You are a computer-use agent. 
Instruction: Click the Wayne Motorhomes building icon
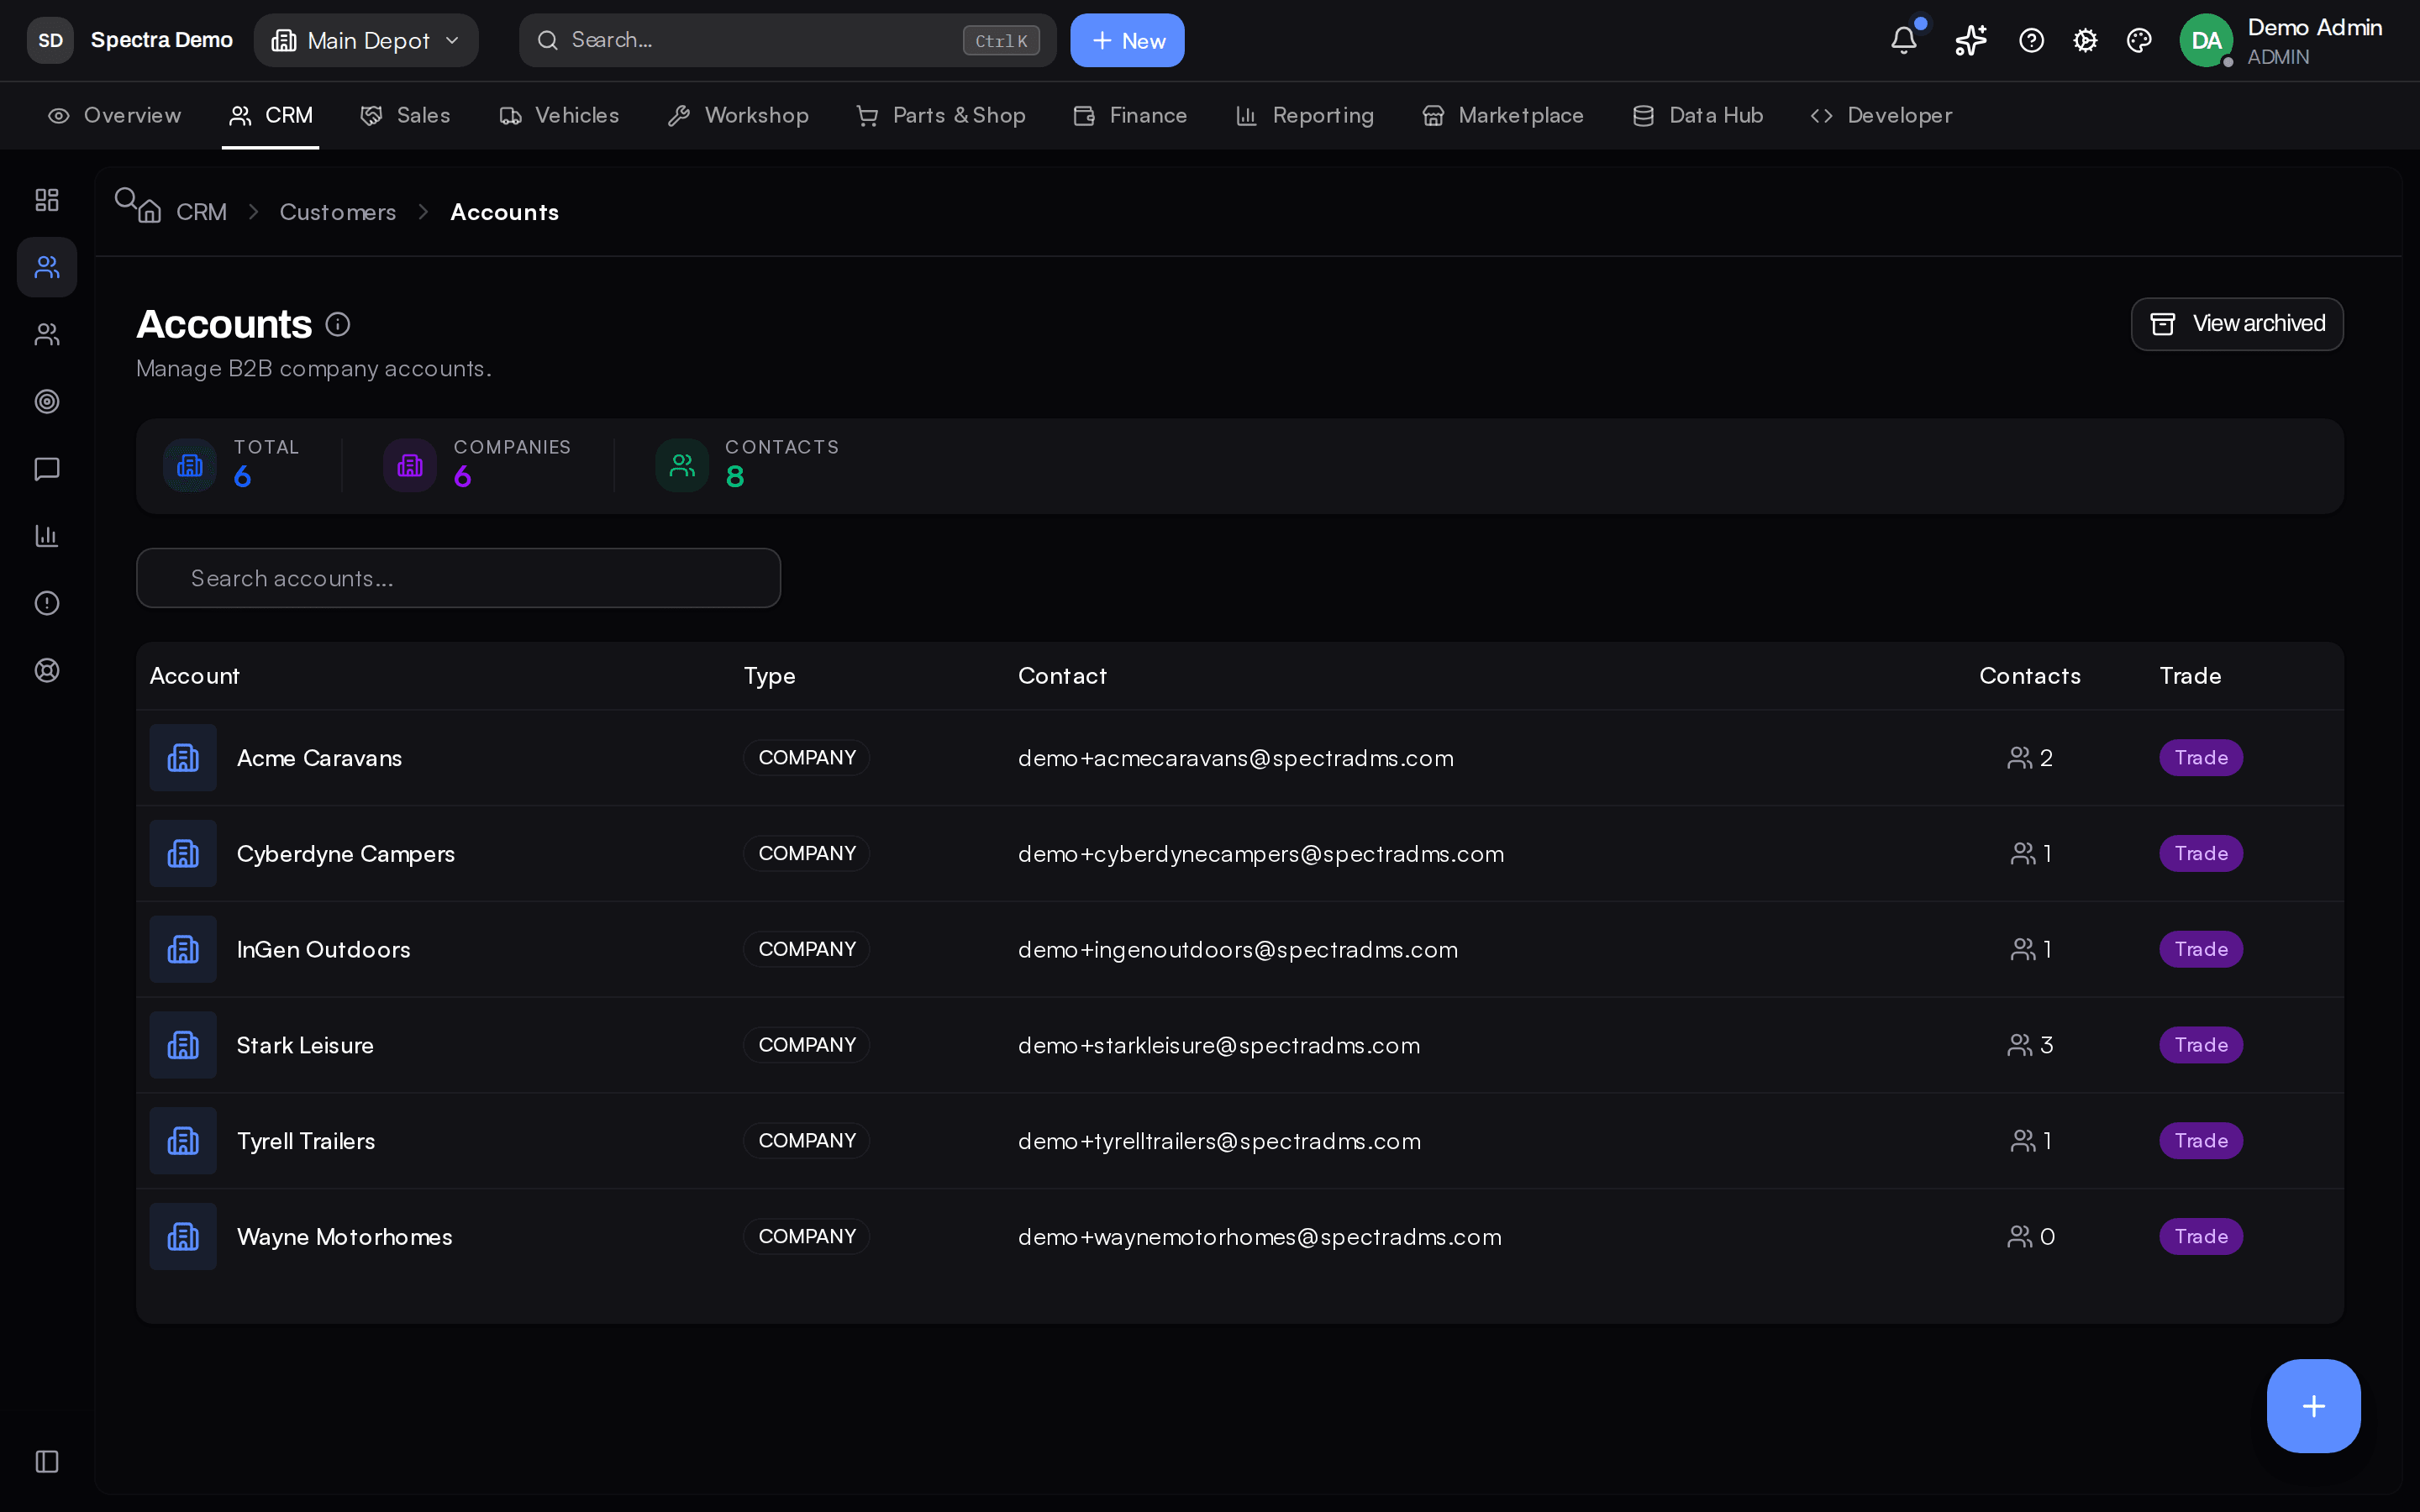pos(183,1237)
